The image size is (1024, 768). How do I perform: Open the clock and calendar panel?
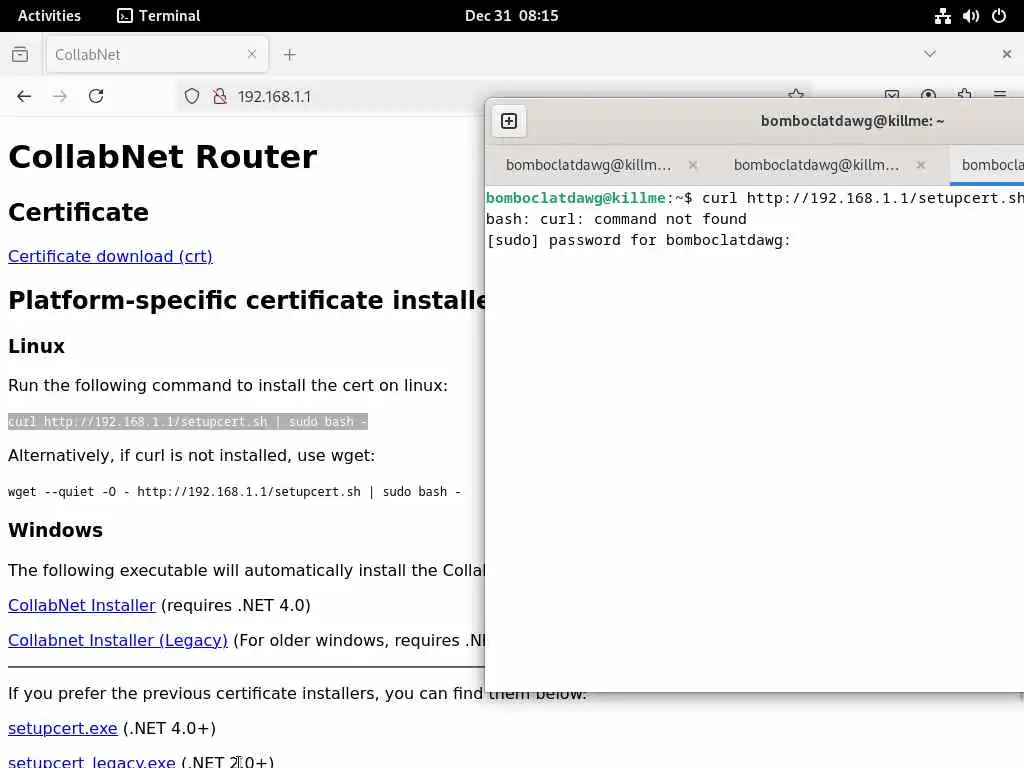(x=511, y=16)
